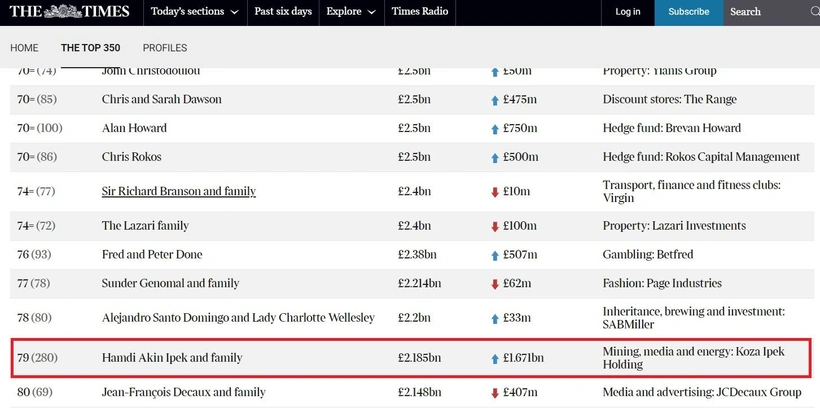
Task: Select Sunder Genomal and family name
Action: tap(170, 284)
